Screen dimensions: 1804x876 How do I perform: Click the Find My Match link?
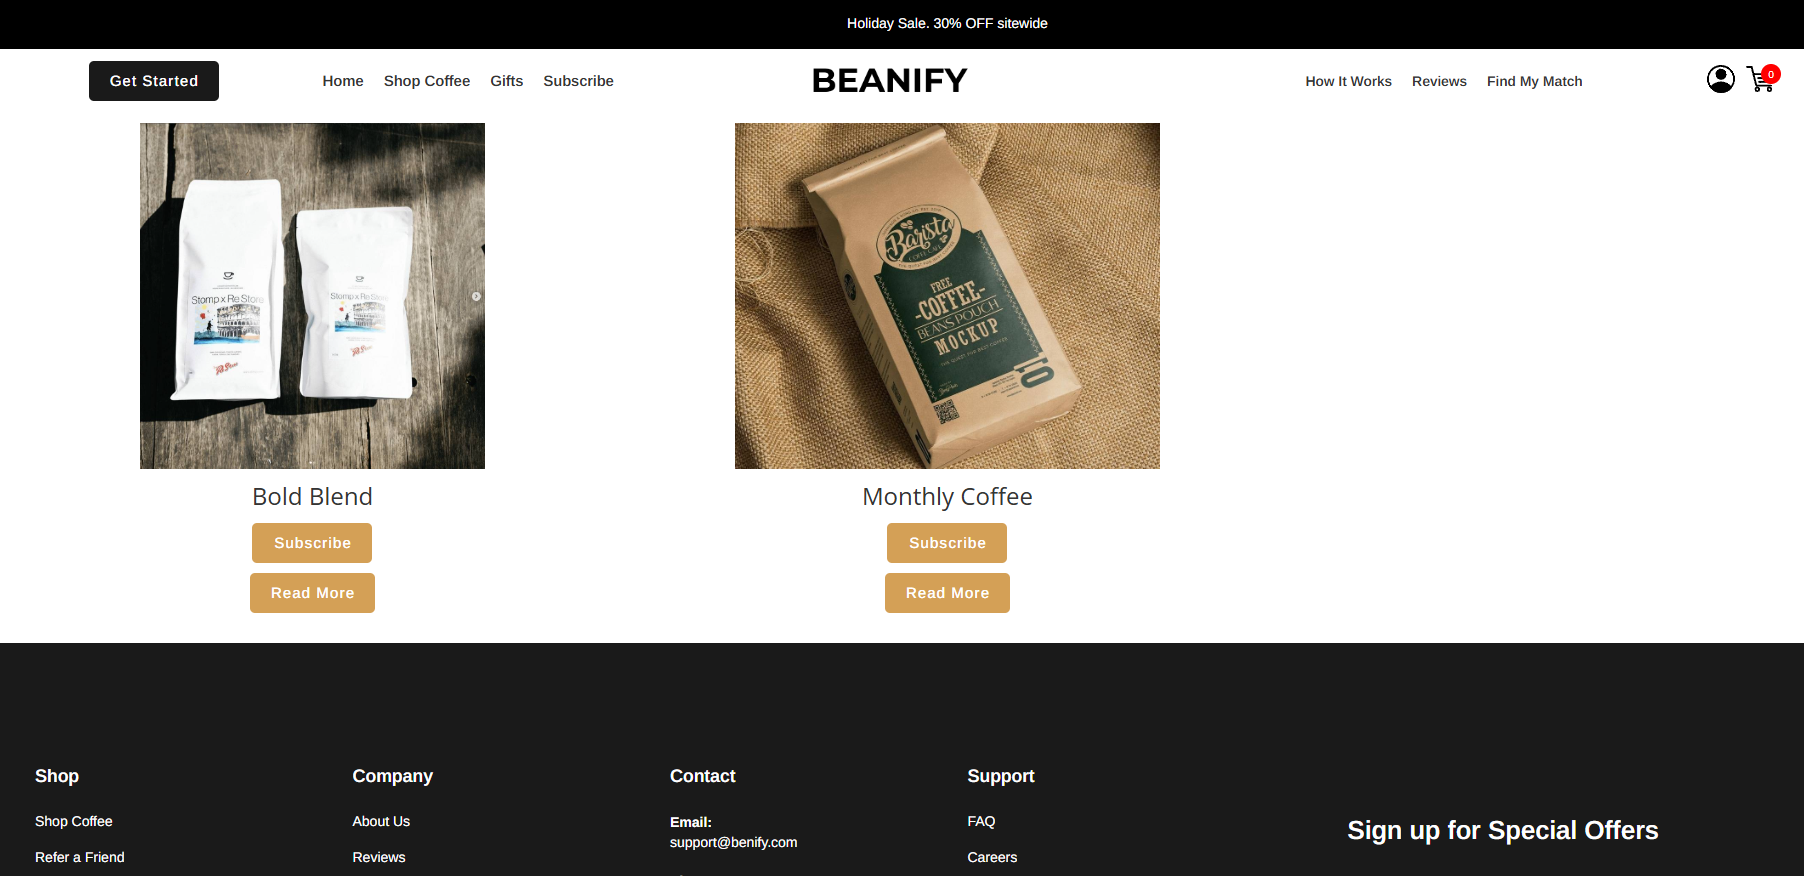[1534, 81]
